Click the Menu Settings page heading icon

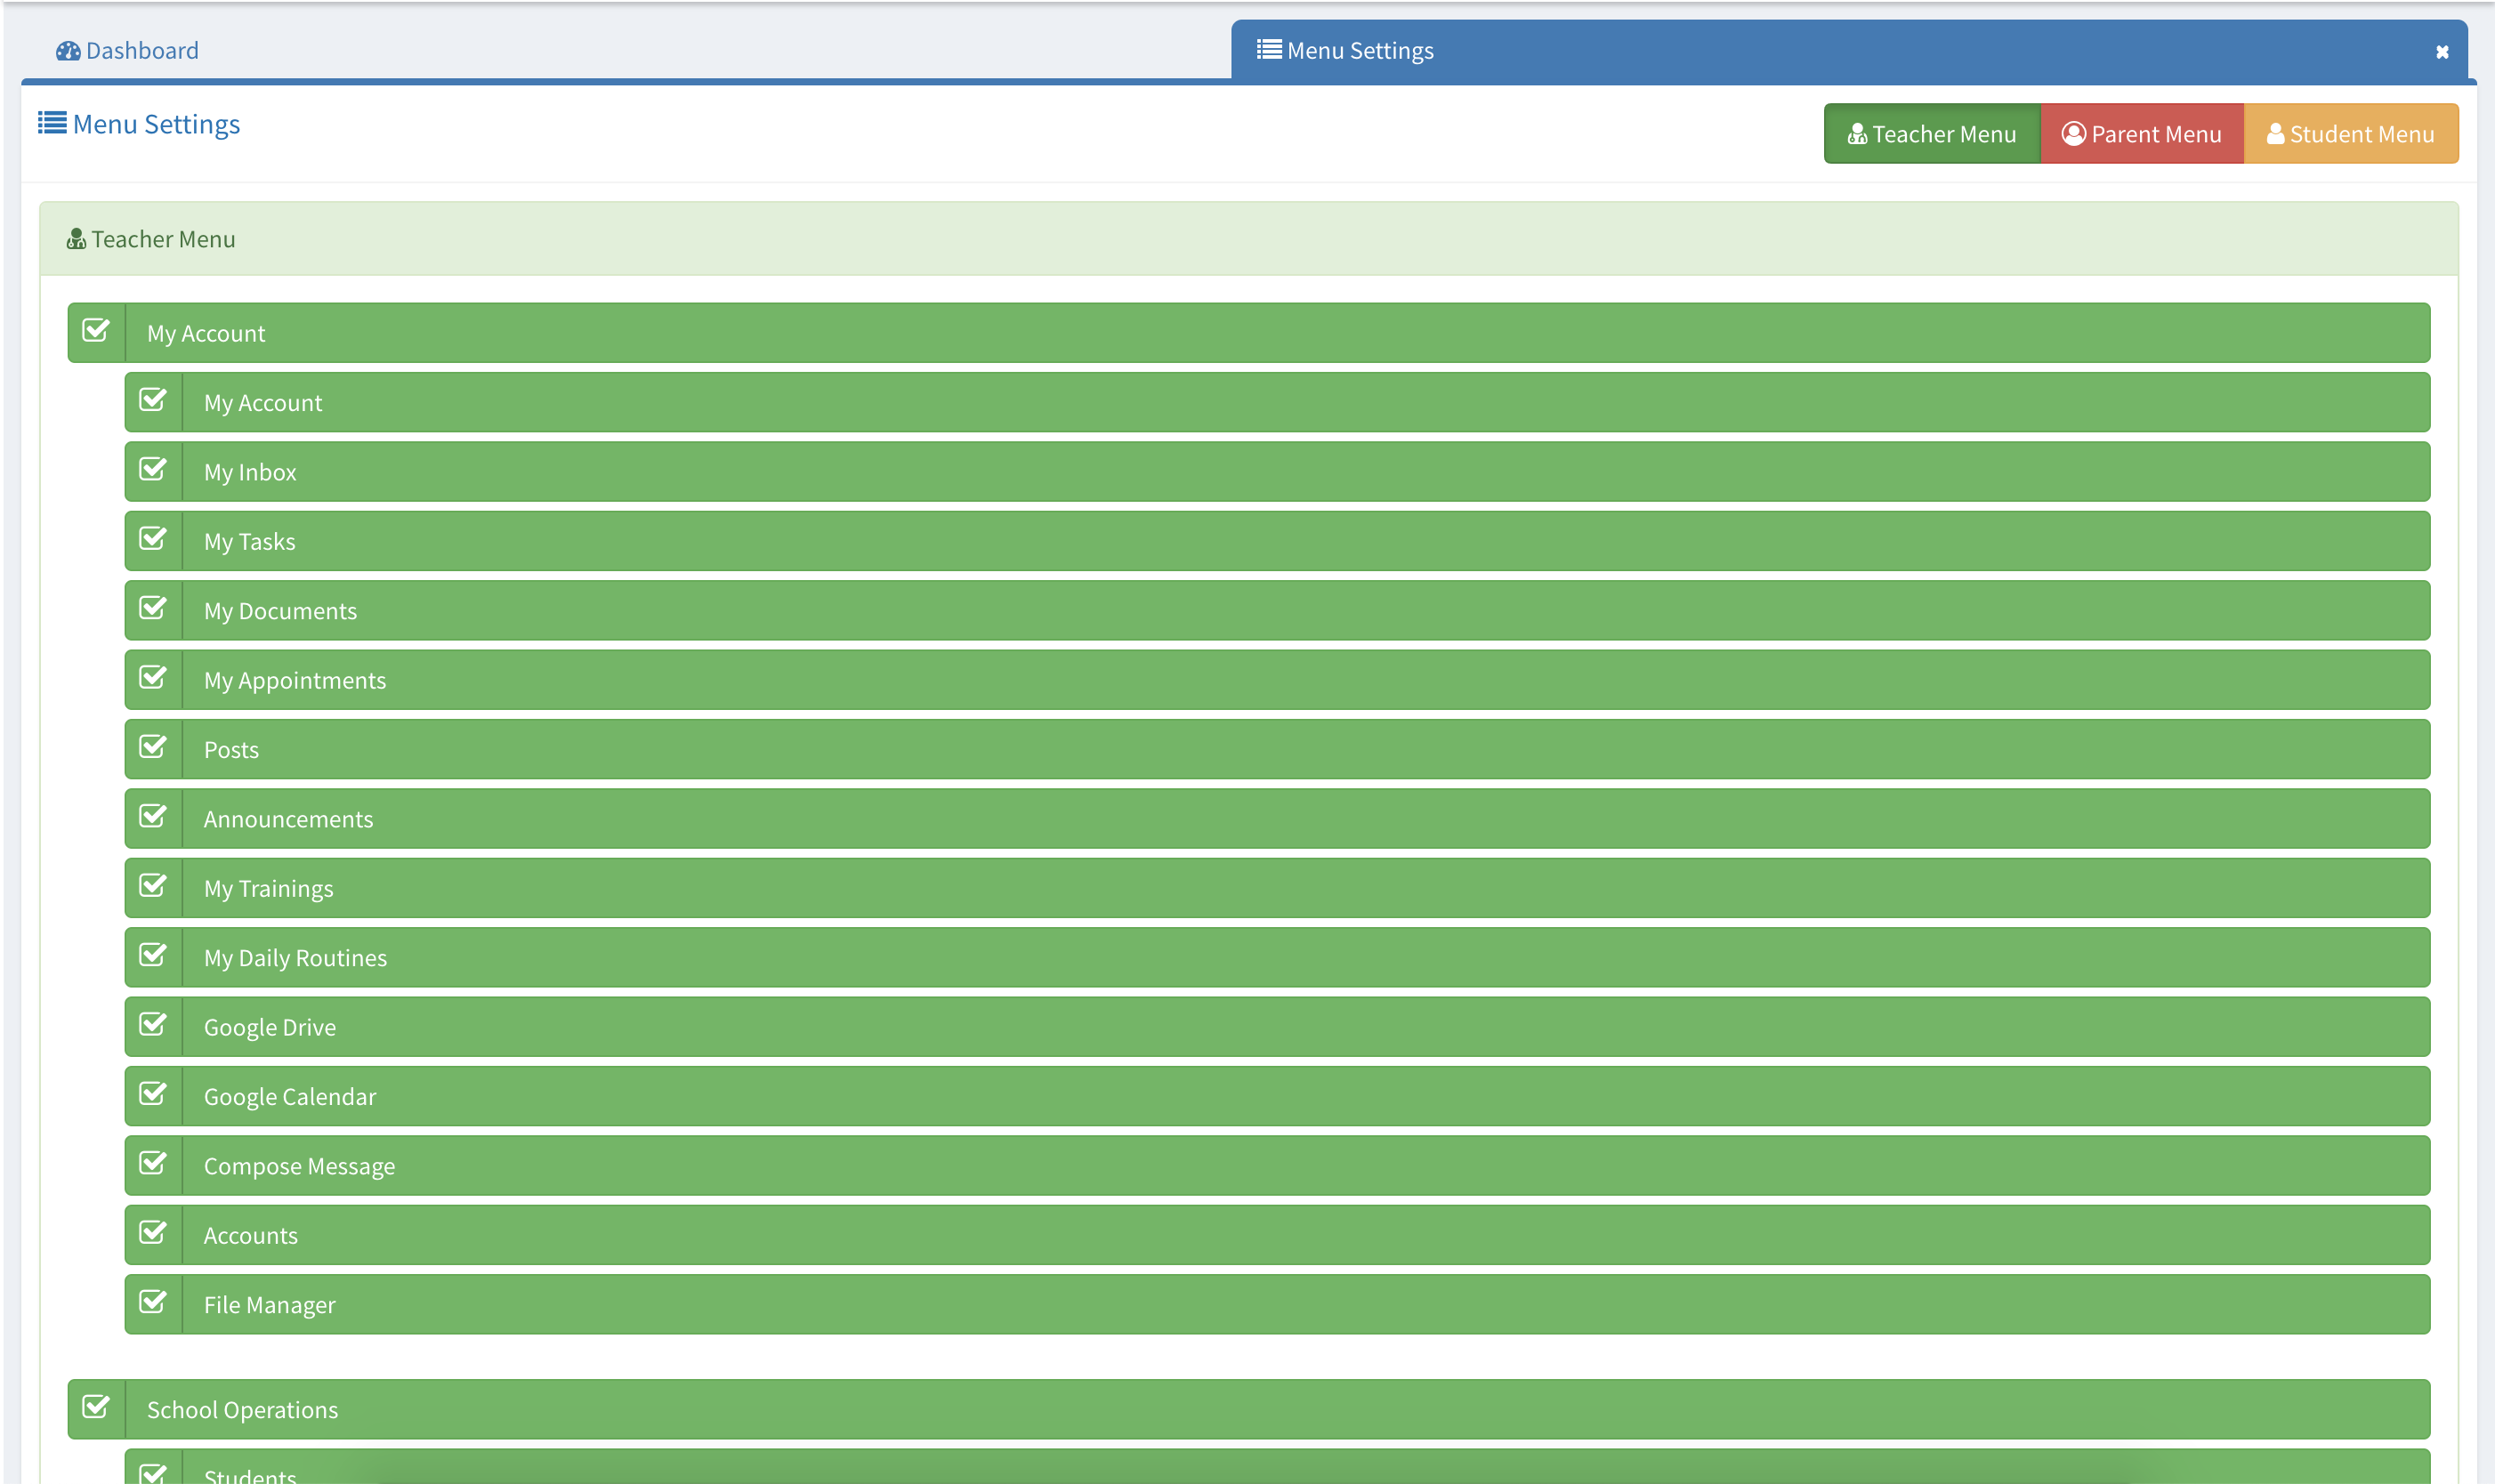click(52, 124)
